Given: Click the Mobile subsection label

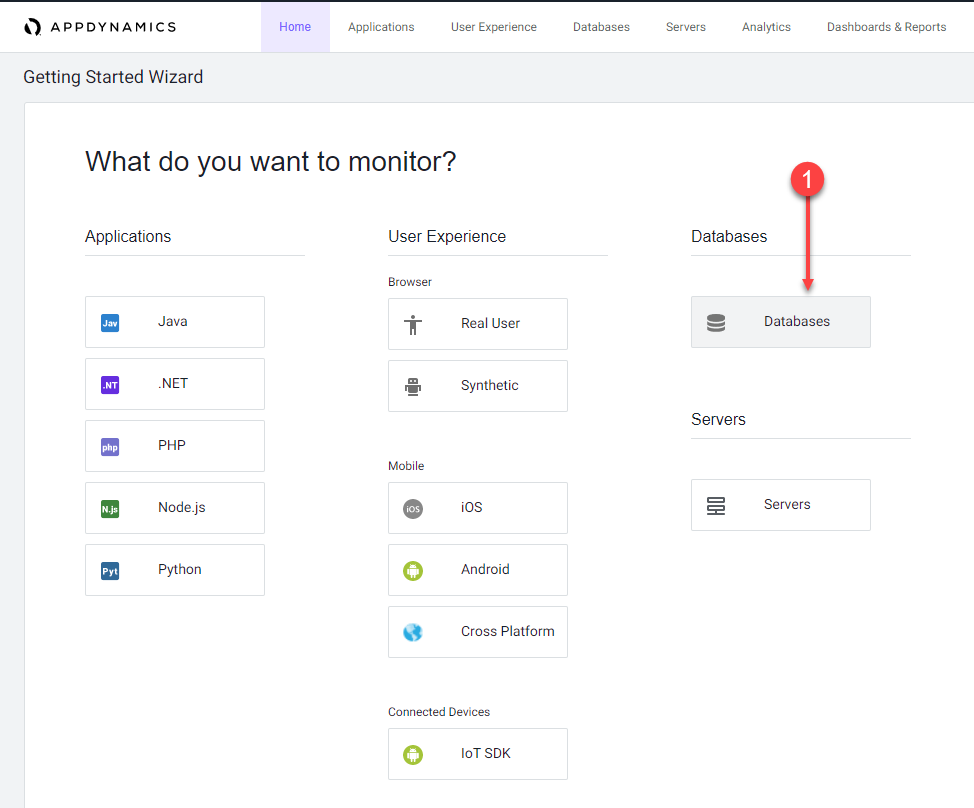Looking at the screenshot, I should pyautogui.click(x=406, y=466).
